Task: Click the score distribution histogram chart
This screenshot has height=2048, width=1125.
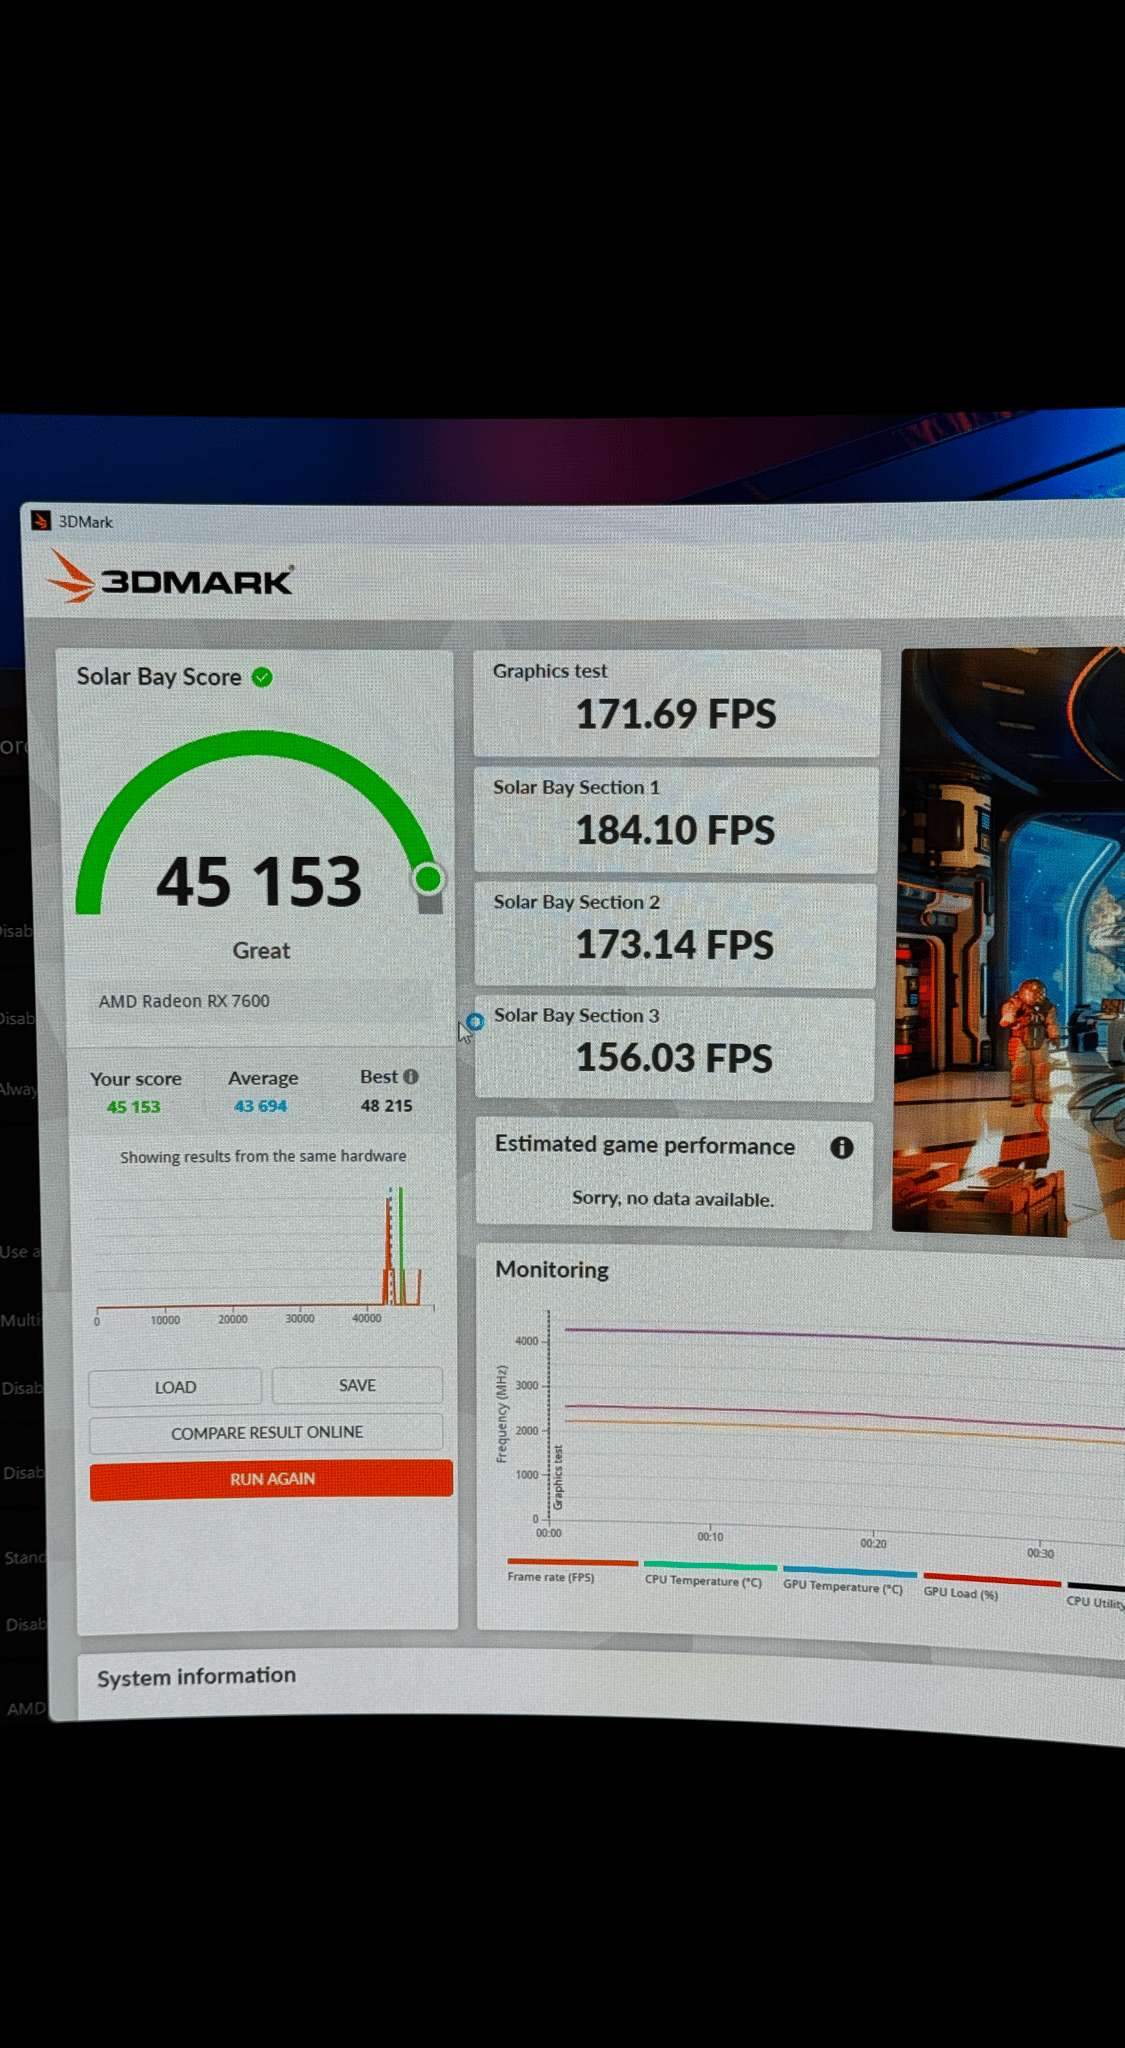Action: tap(265, 1255)
